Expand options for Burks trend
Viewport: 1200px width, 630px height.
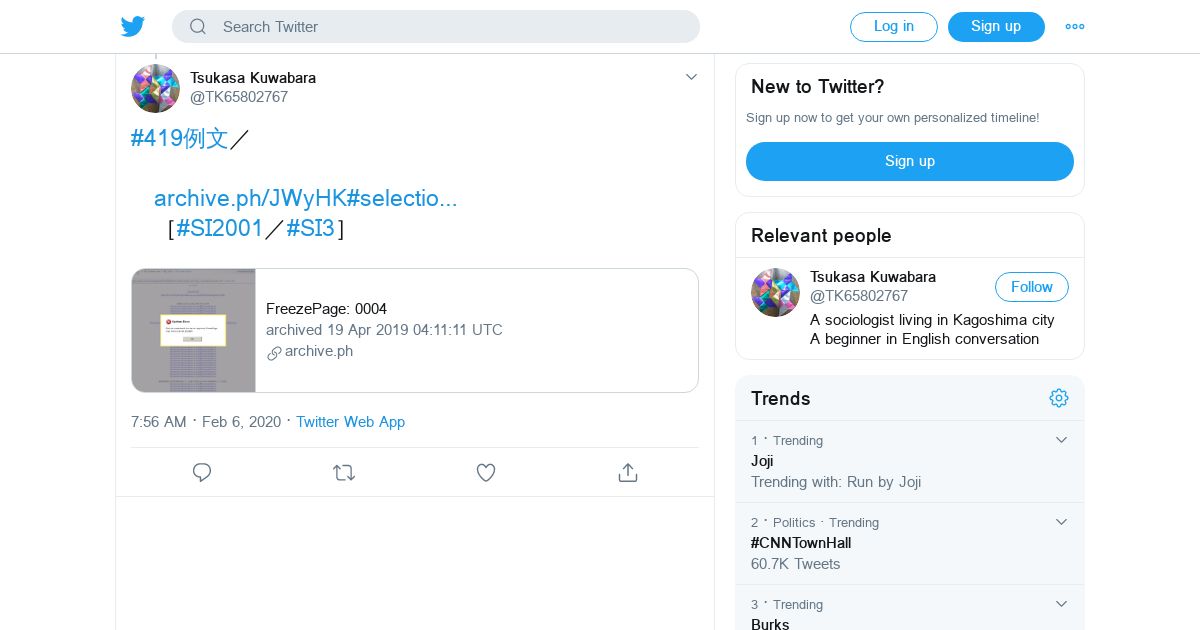click(x=1062, y=604)
